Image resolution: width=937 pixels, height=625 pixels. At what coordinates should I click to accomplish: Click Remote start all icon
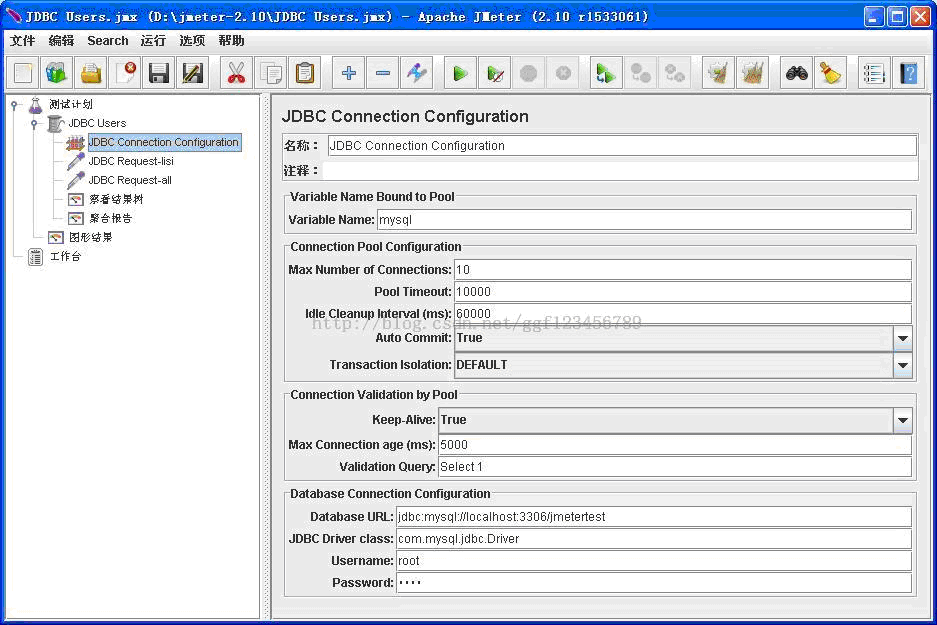click(606, 73)
